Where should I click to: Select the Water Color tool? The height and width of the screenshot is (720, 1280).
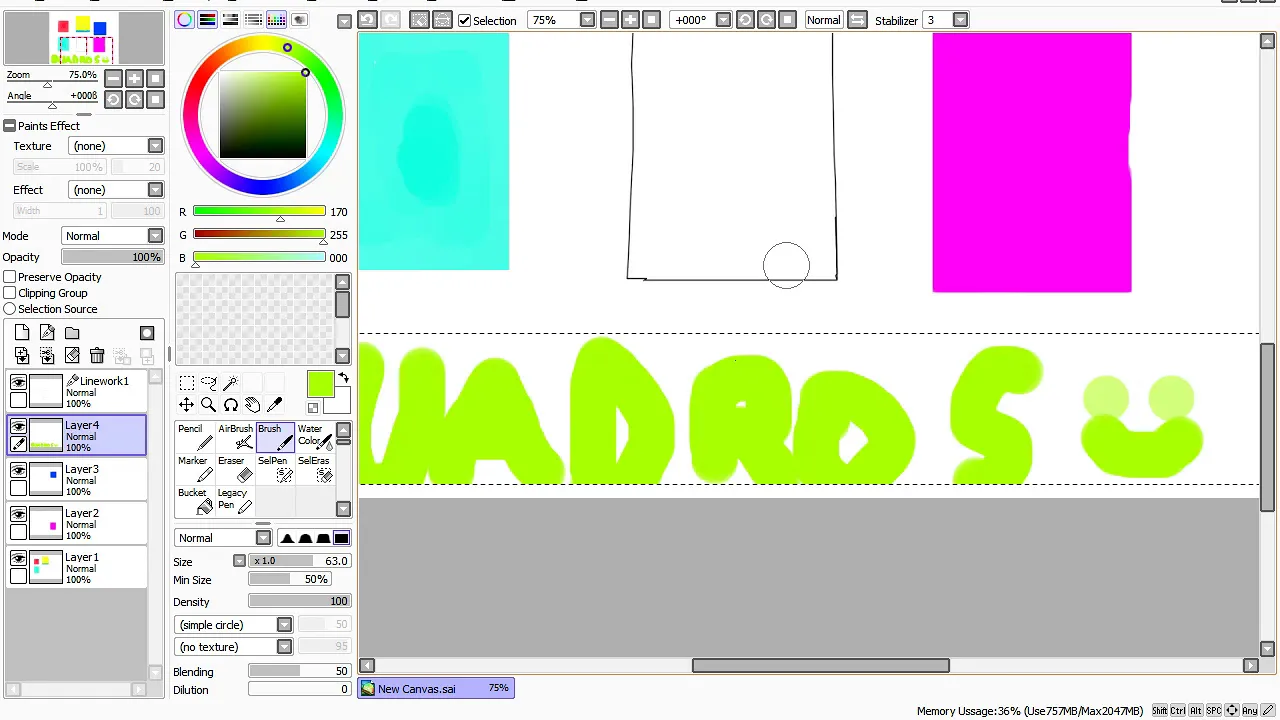(x=314, y=437)
